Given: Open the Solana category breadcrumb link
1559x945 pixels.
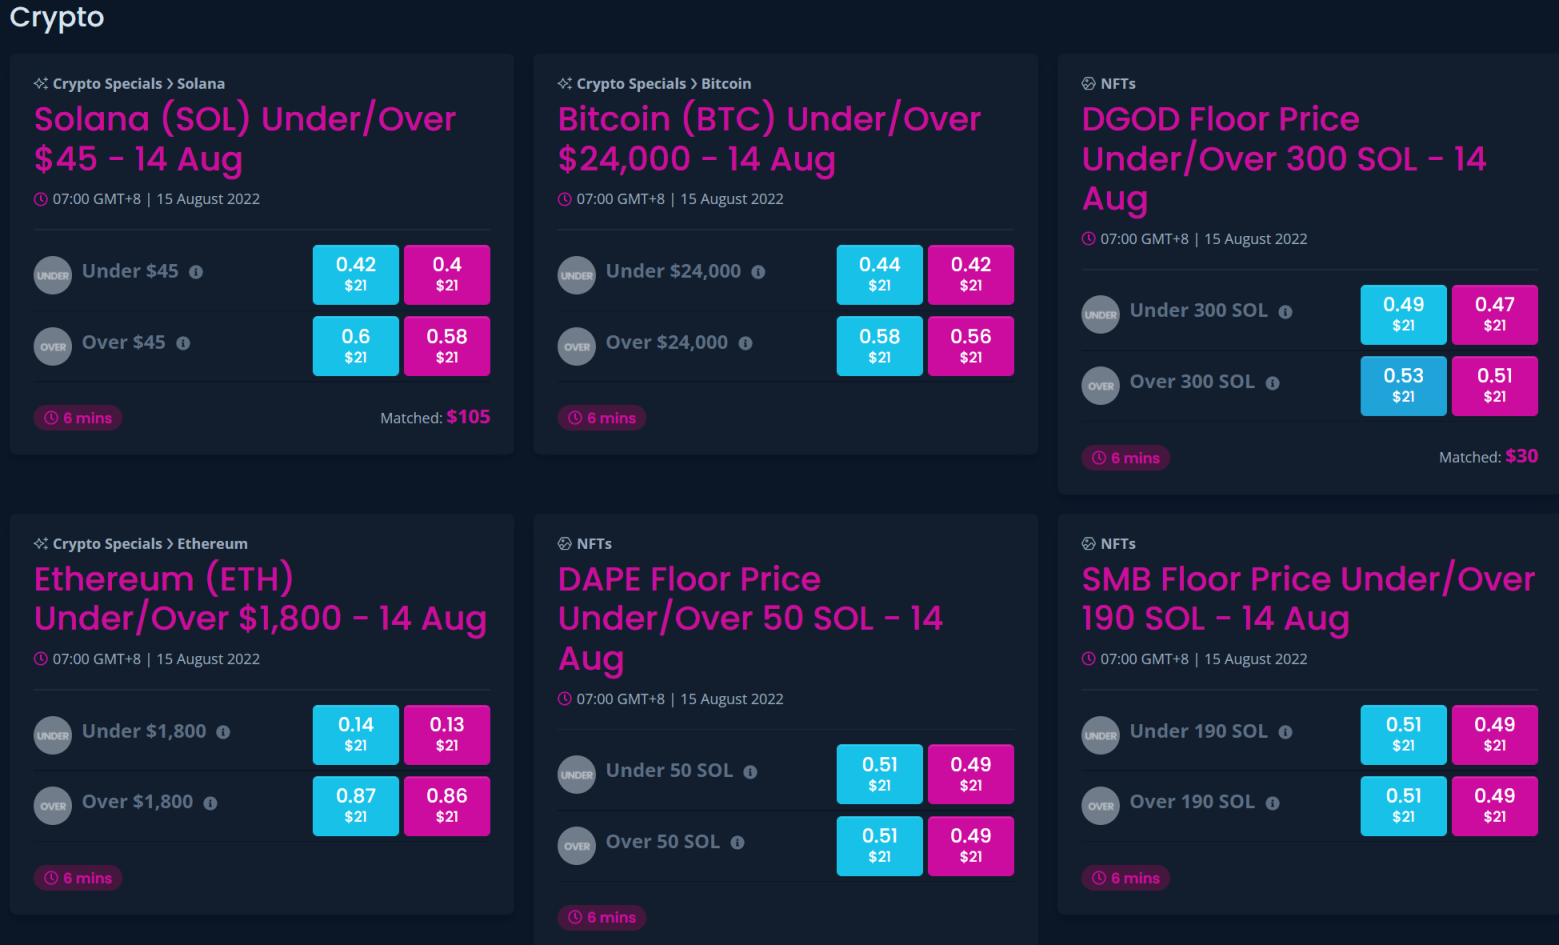Looking at the screenshot, I should pyautogui.click(x=201, y=84).
